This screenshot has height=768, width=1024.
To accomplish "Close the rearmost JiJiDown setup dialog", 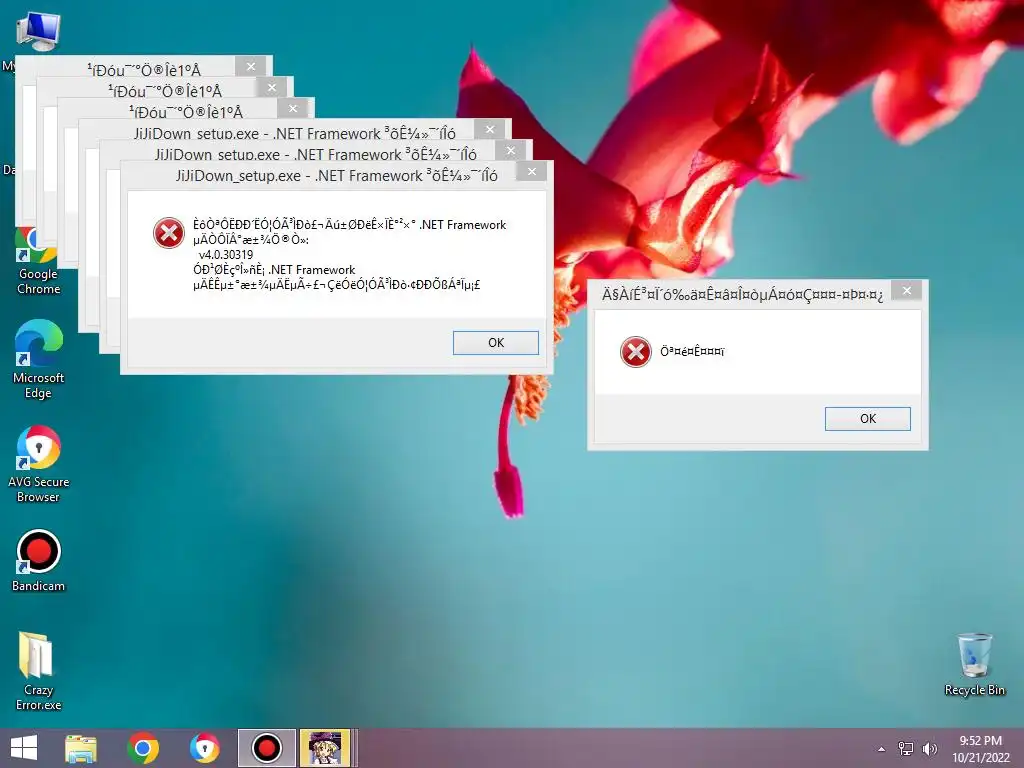I will click(490, 130).
